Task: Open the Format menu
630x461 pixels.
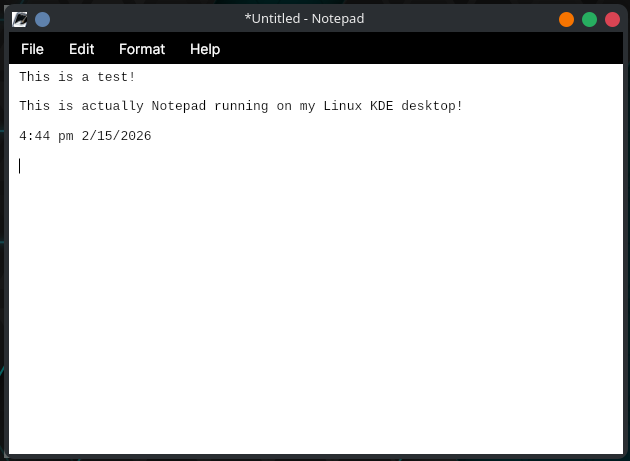Action: pyautogui.click(x=141, y=49)
